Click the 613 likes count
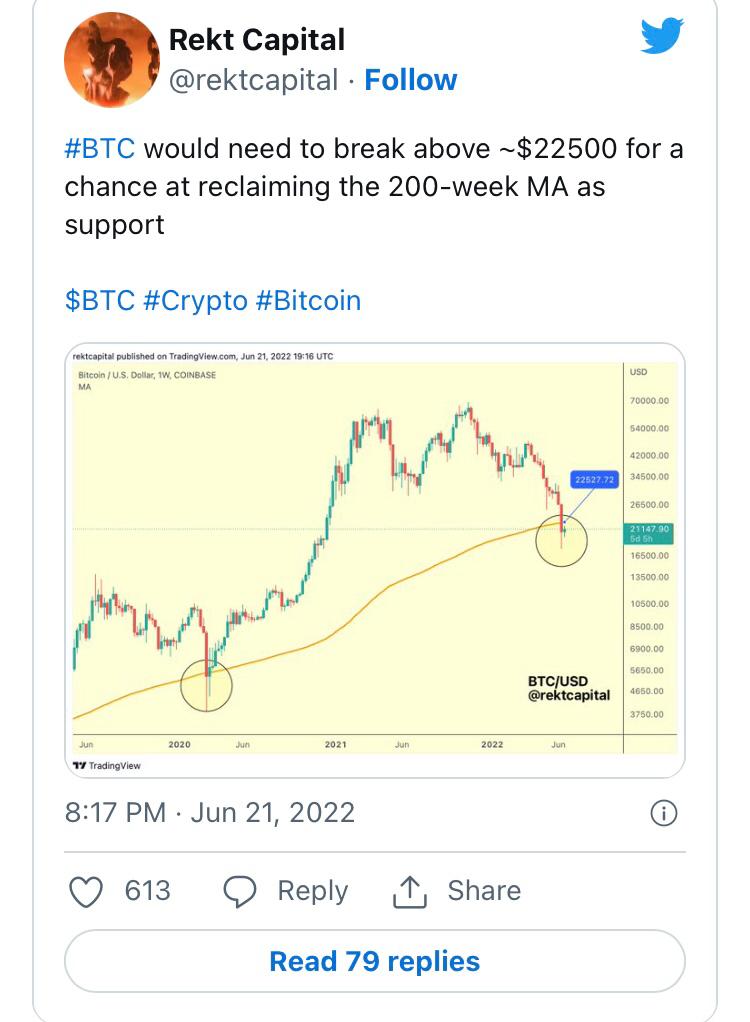 click(148, 891)
